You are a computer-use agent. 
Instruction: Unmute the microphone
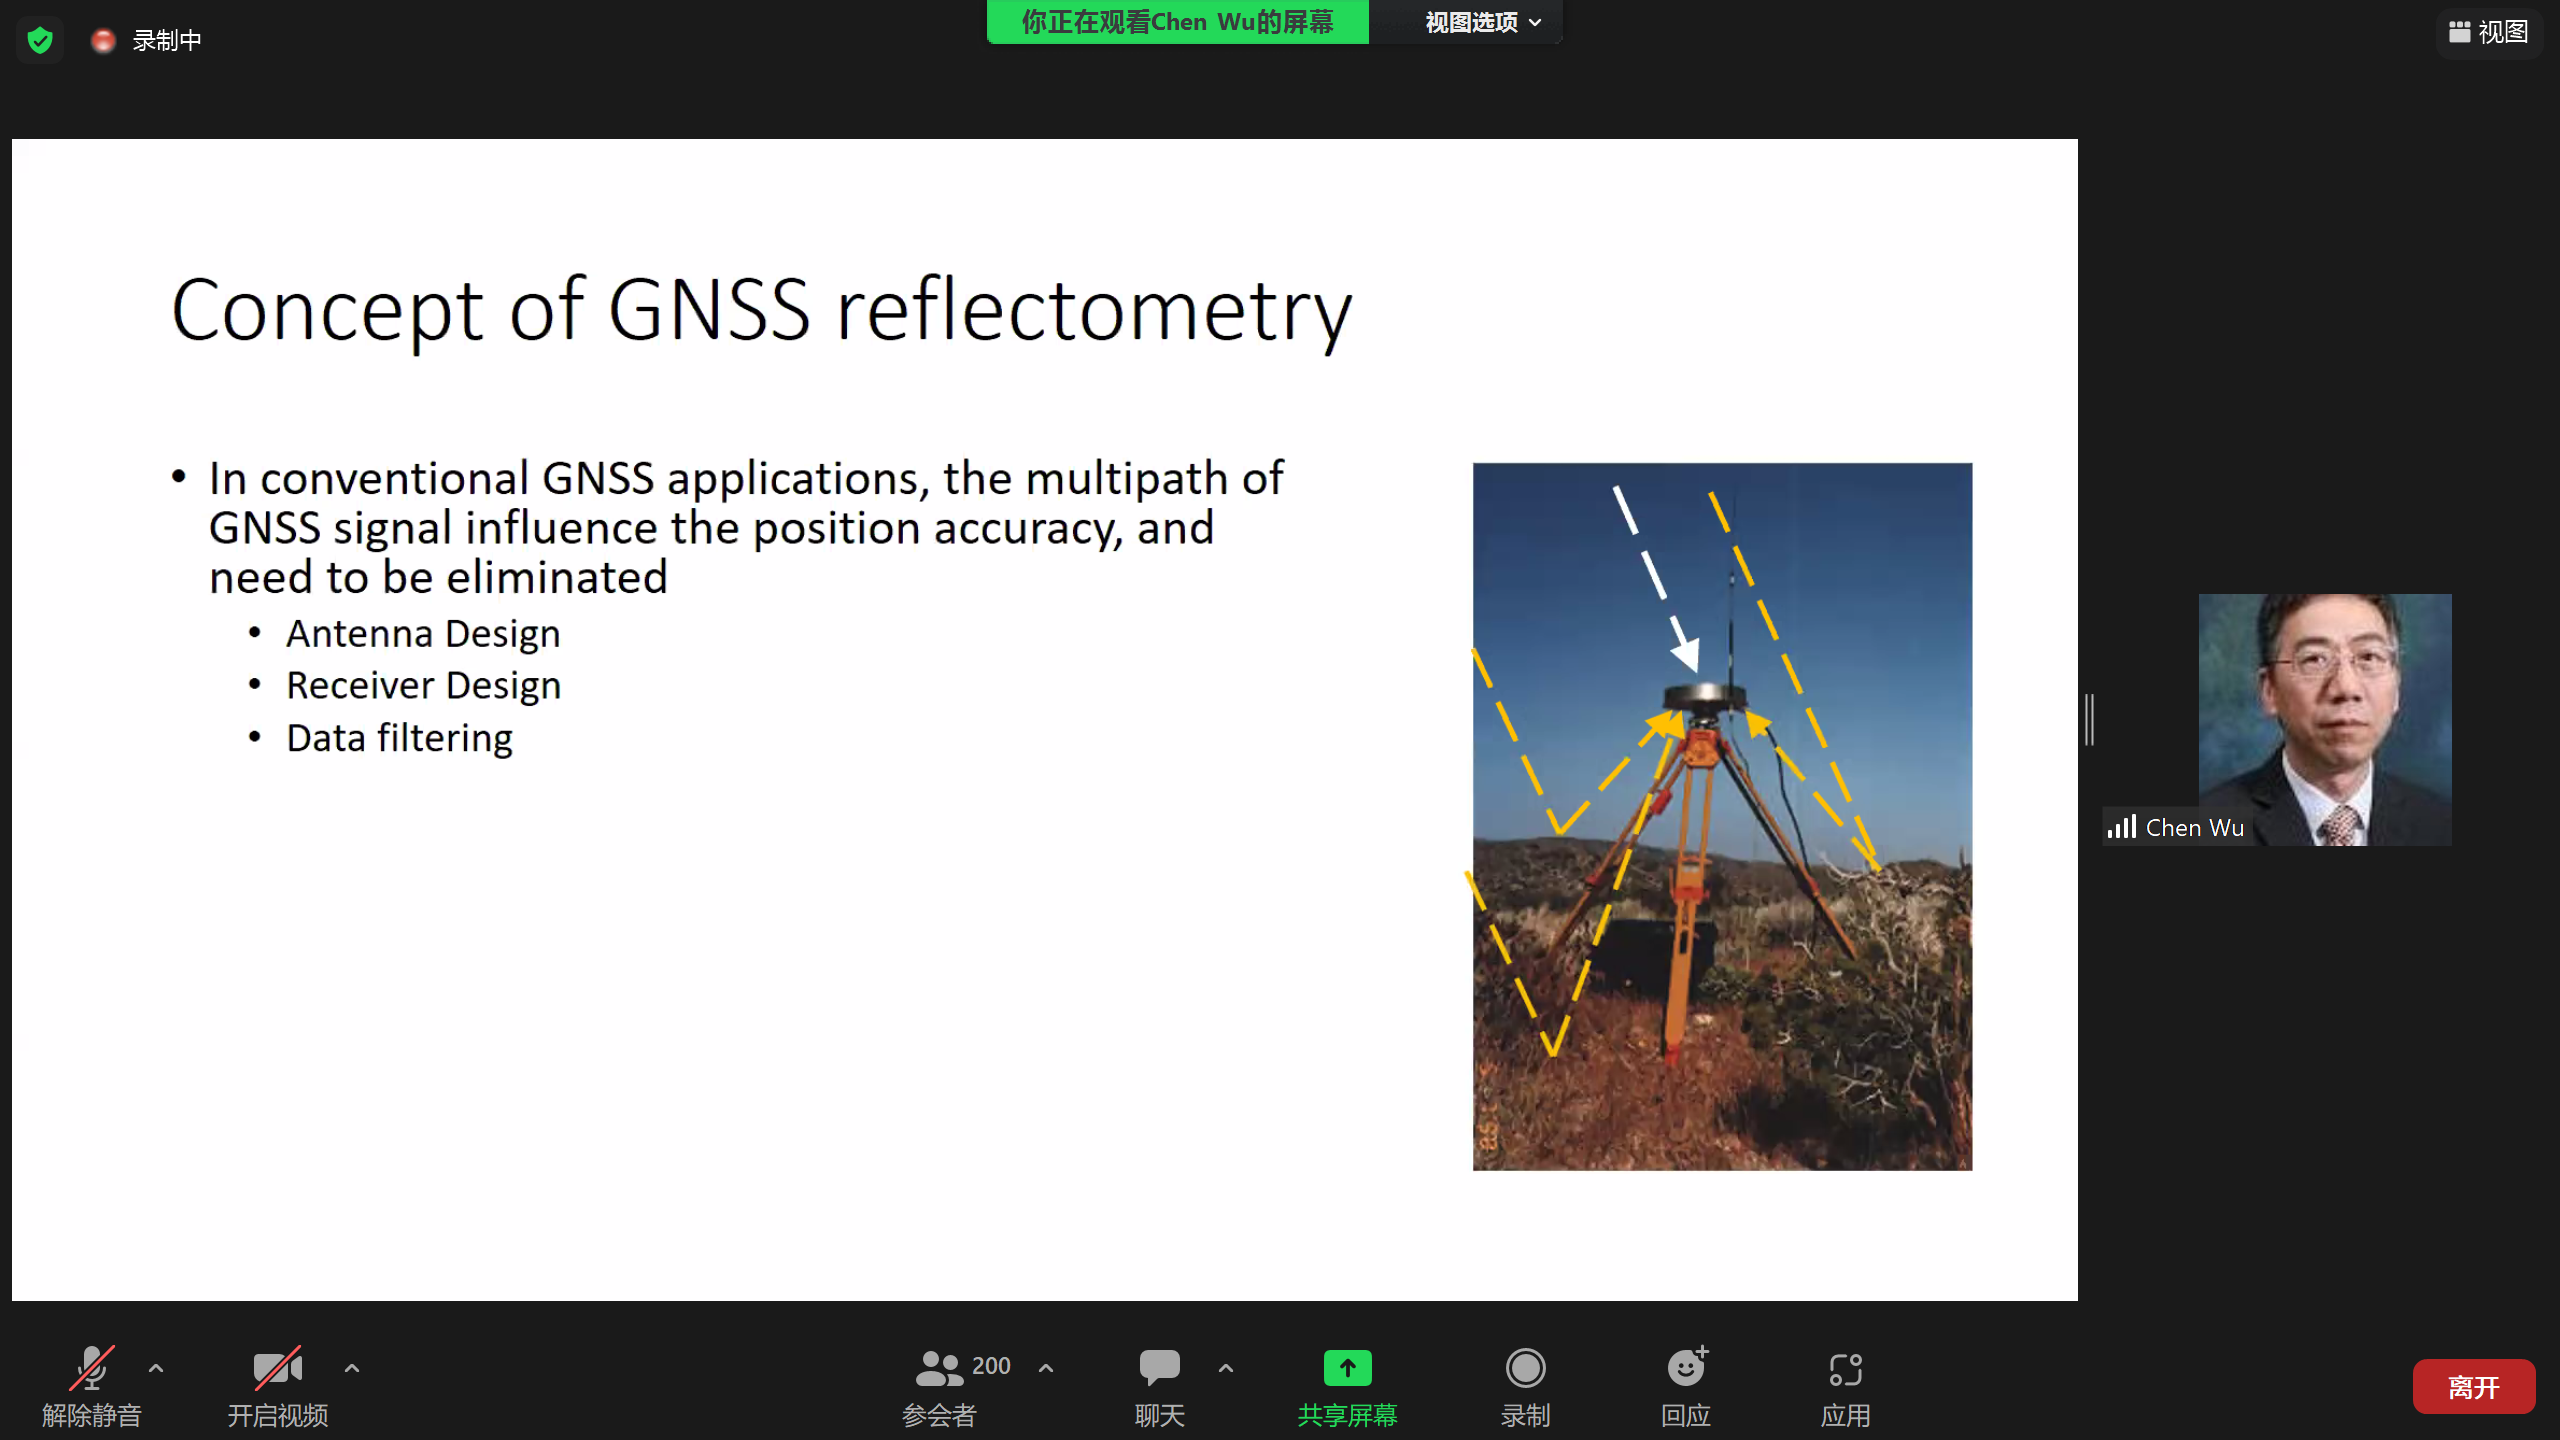tap(91, 1369)
